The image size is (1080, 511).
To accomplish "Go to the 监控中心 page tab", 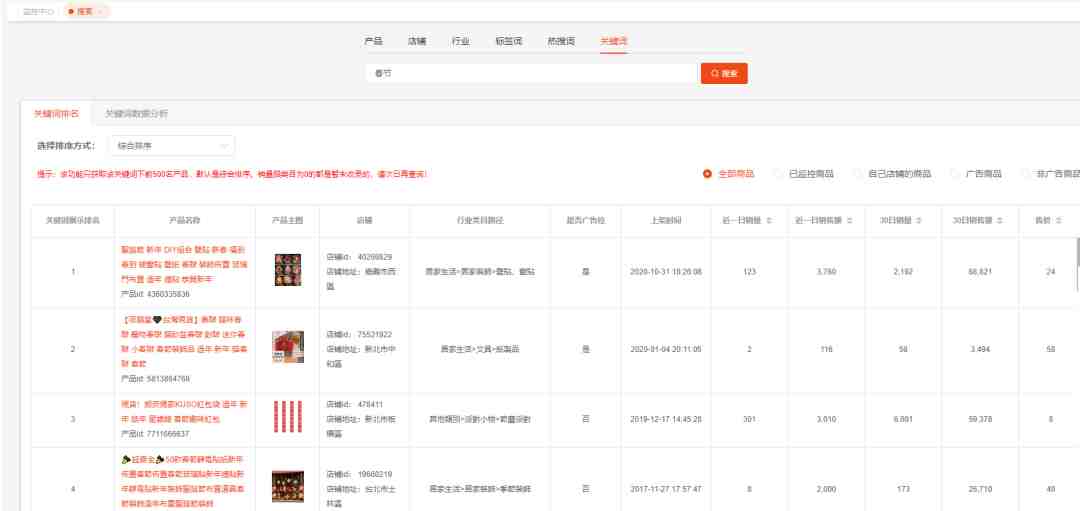I will [38, 12].
